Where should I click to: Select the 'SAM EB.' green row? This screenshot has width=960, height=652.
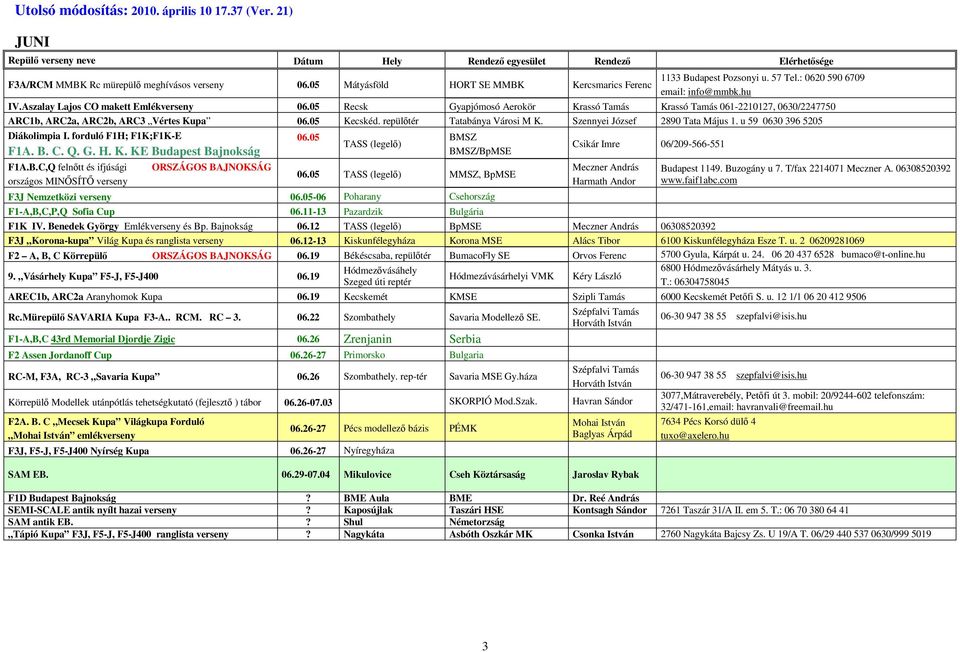(x=479, y=474)
